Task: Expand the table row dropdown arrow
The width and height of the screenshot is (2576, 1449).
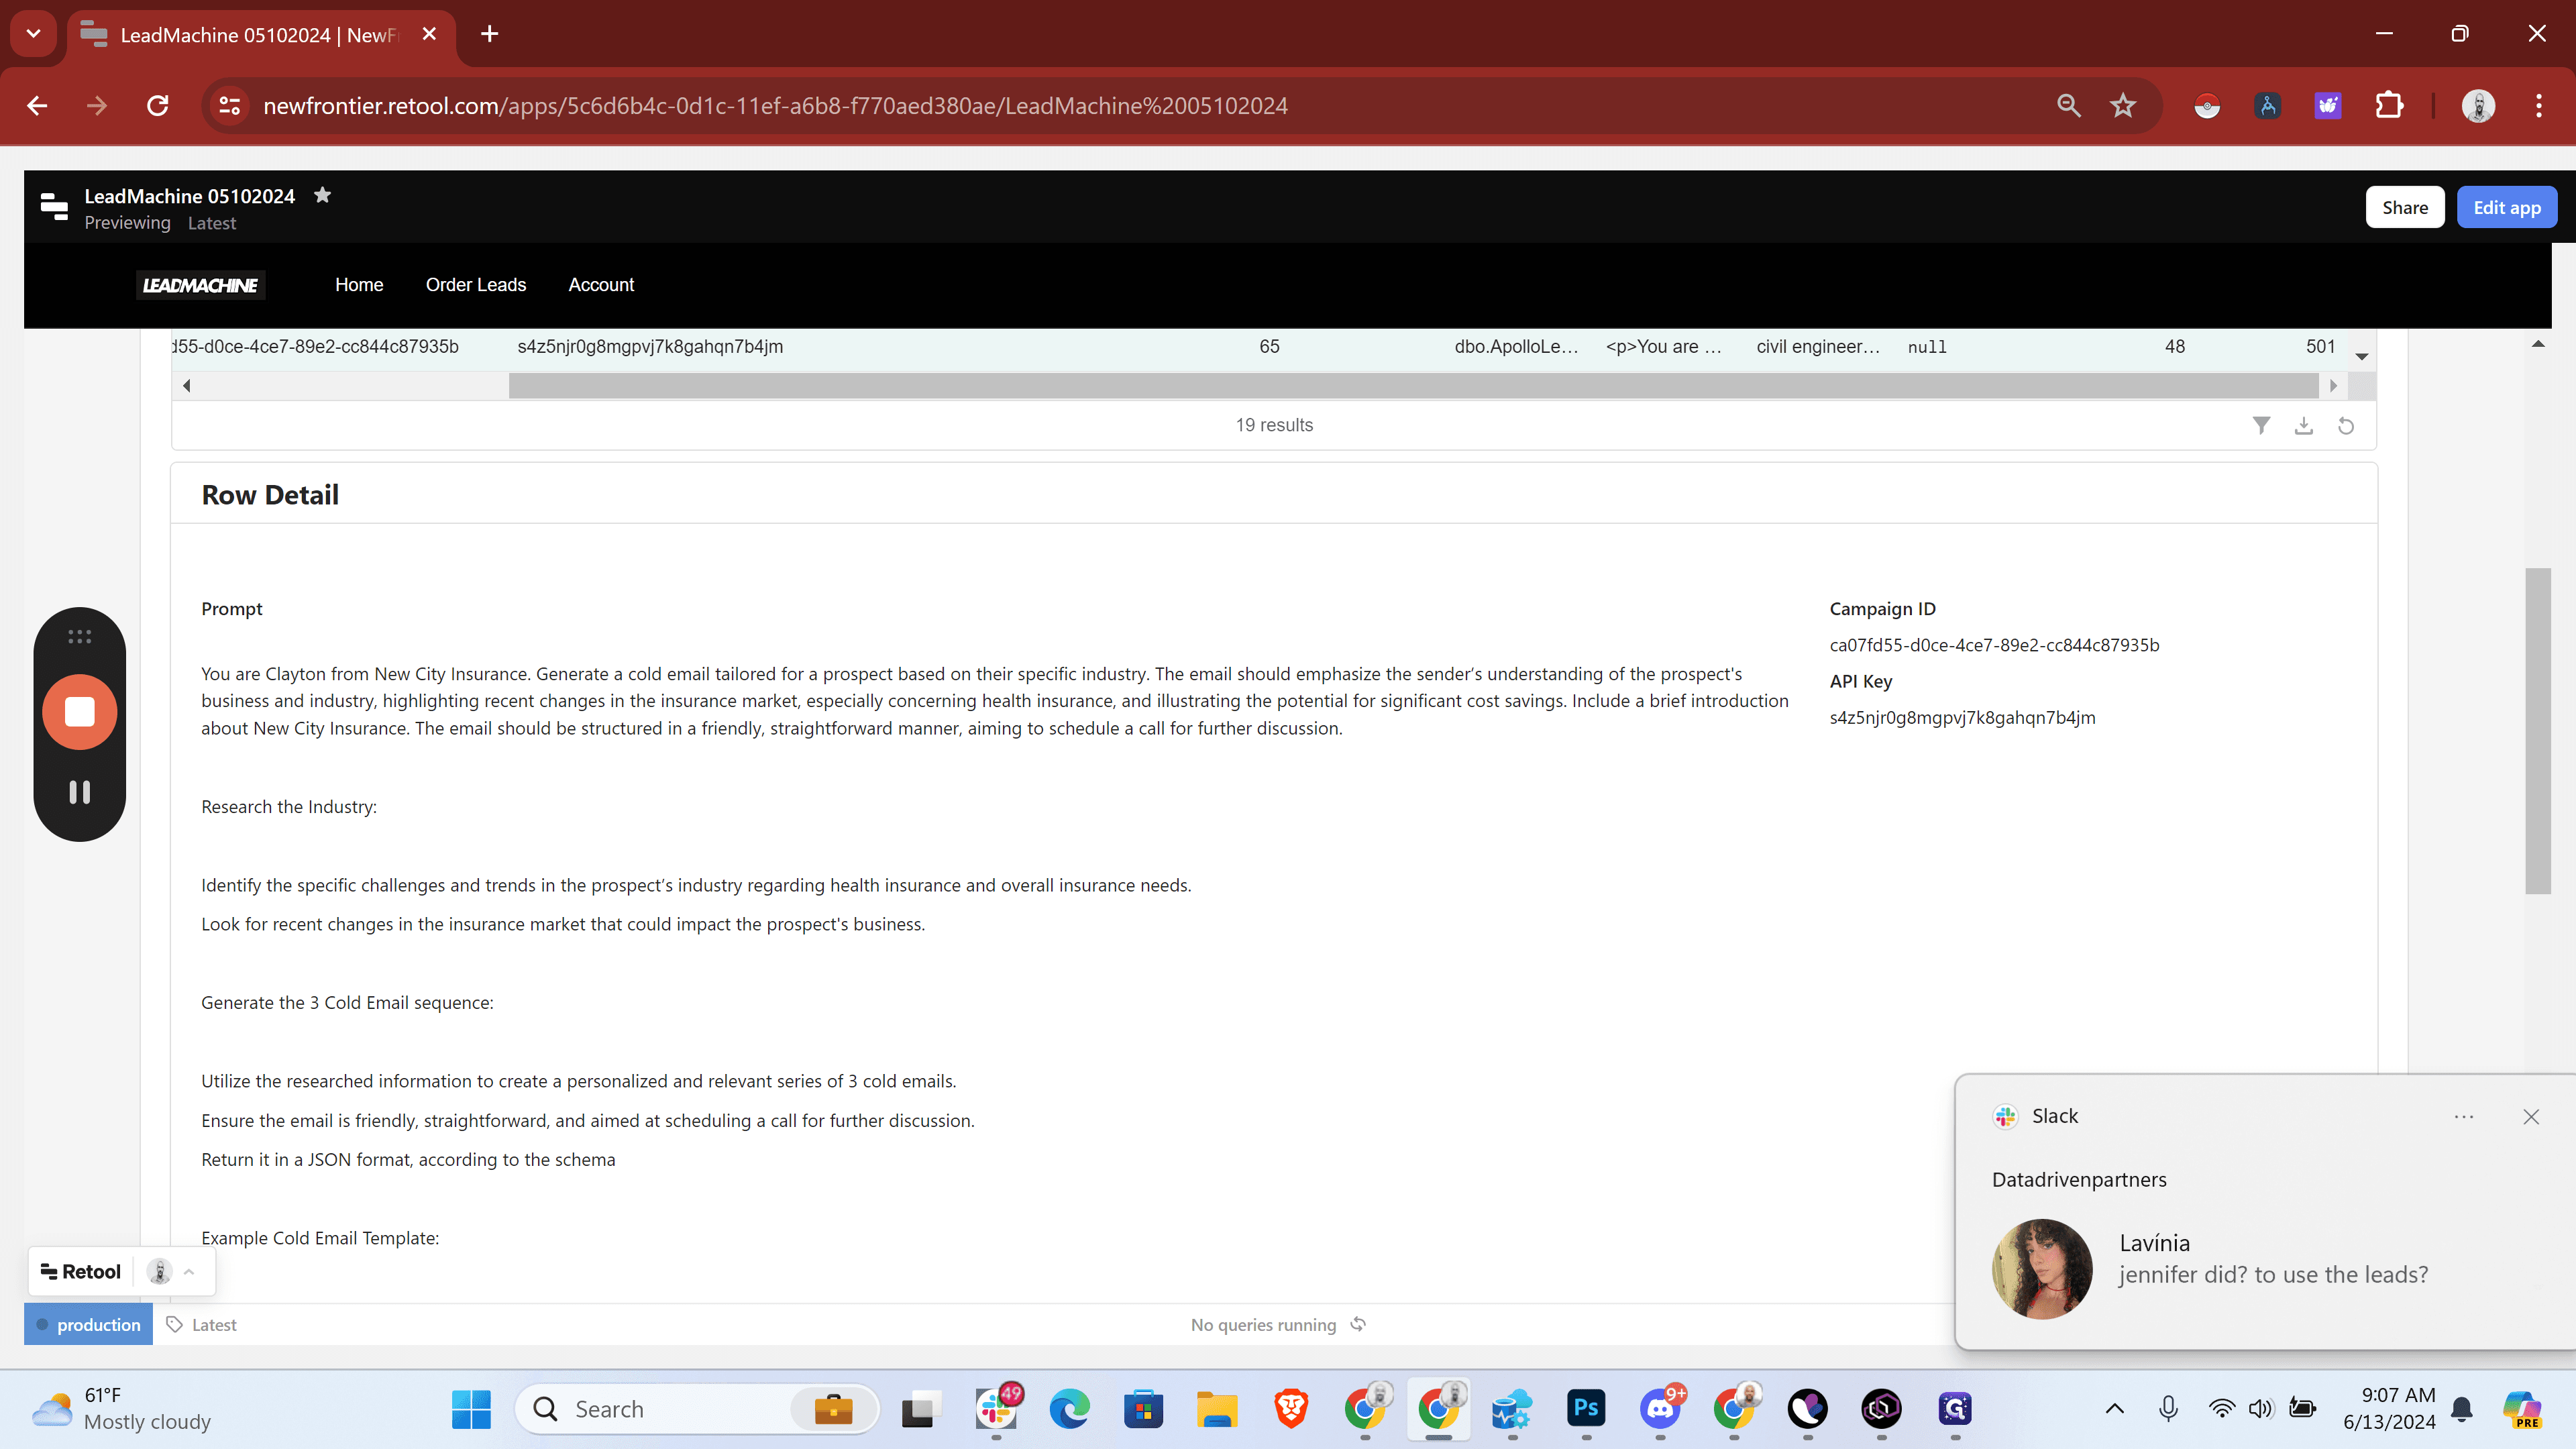Action: click(2361, 356)
